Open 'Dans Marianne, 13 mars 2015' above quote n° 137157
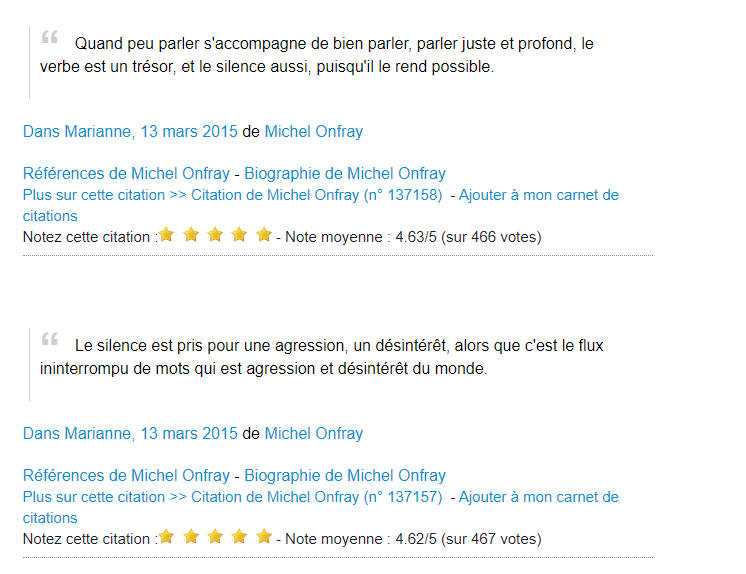Screen dimensions: 746x574 point(130,434)
